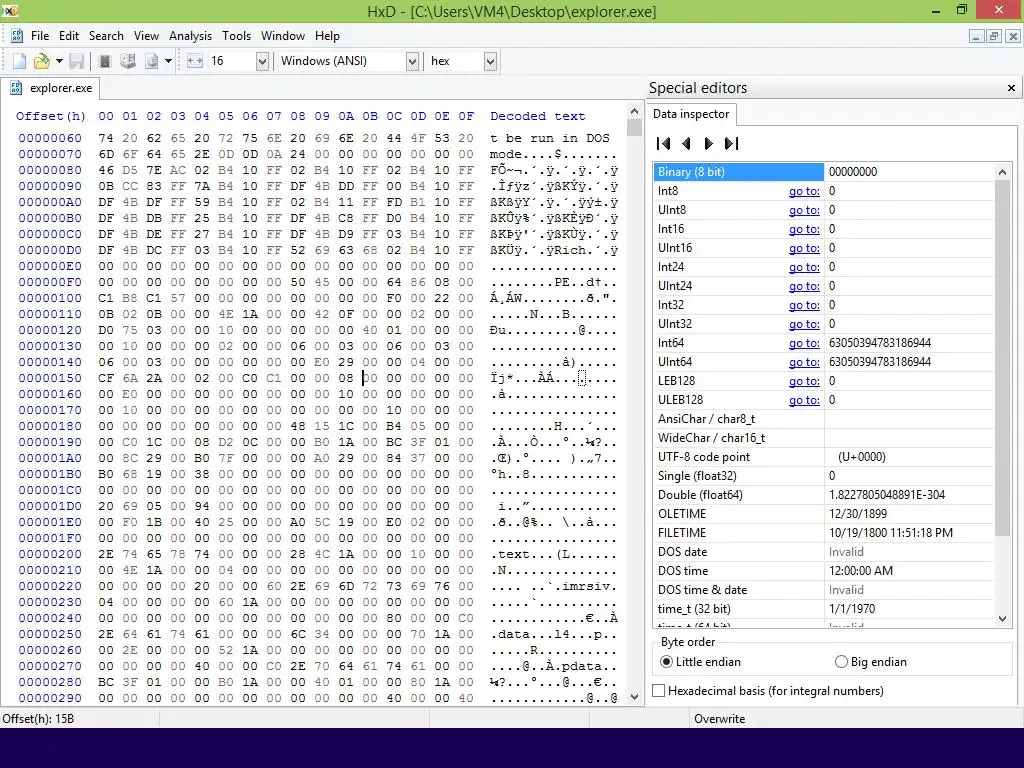Click the DOS time value 12:00:00 AM
Image resolution: width=1024 pixels, height=768 pixels.
[861, 571]
